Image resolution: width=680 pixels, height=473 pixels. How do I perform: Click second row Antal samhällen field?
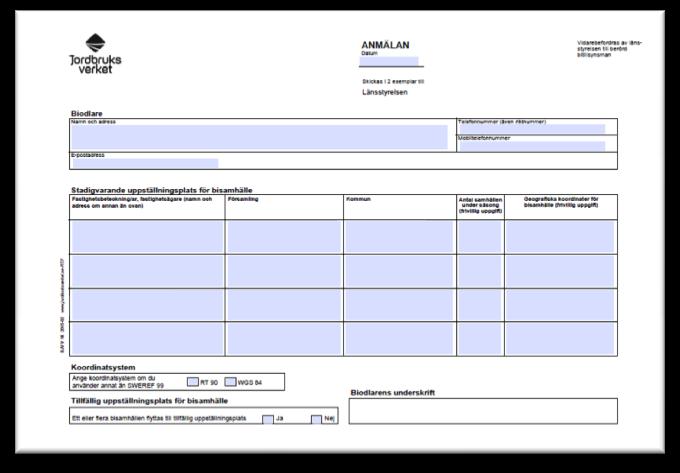tap(480, 271)
